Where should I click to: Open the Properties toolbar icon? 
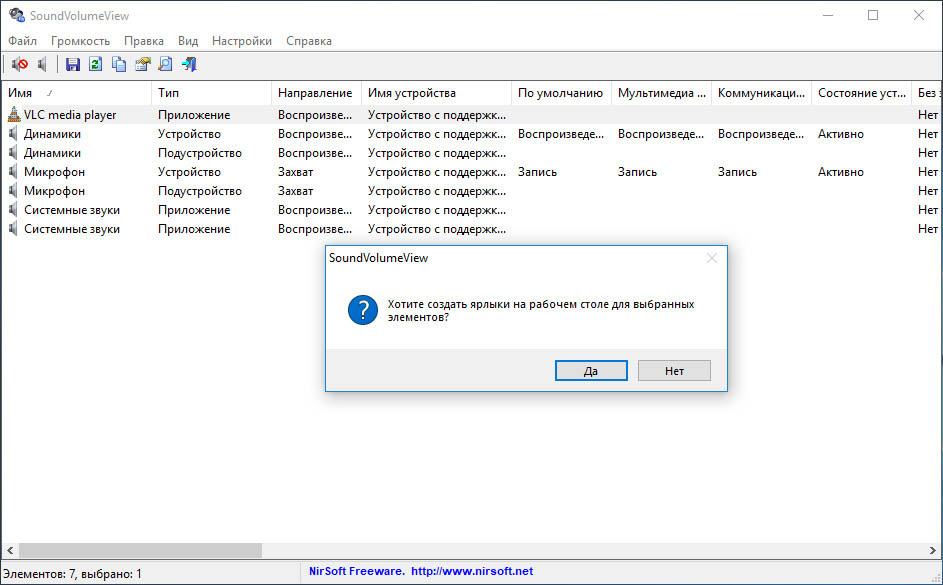[x=142, y=64]
